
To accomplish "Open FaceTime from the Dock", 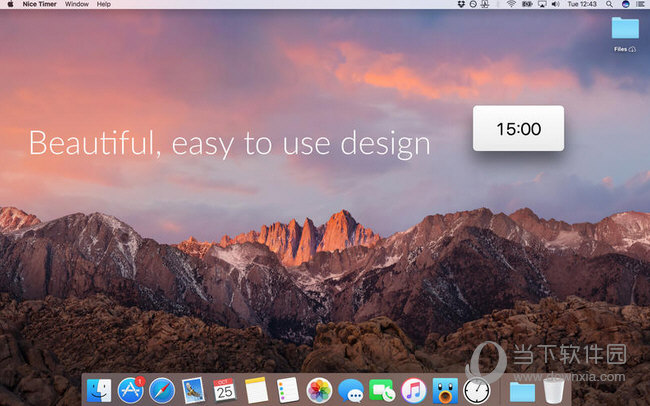I will (x=381, y=391).
